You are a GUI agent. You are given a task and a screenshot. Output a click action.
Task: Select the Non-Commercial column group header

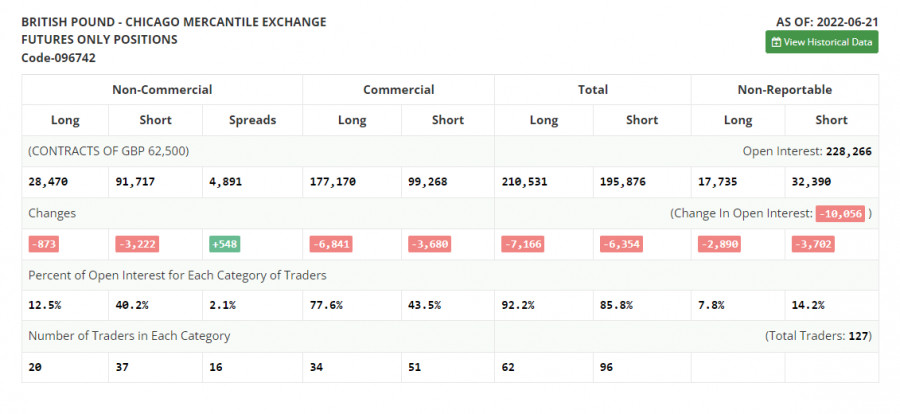click(162, 90)
